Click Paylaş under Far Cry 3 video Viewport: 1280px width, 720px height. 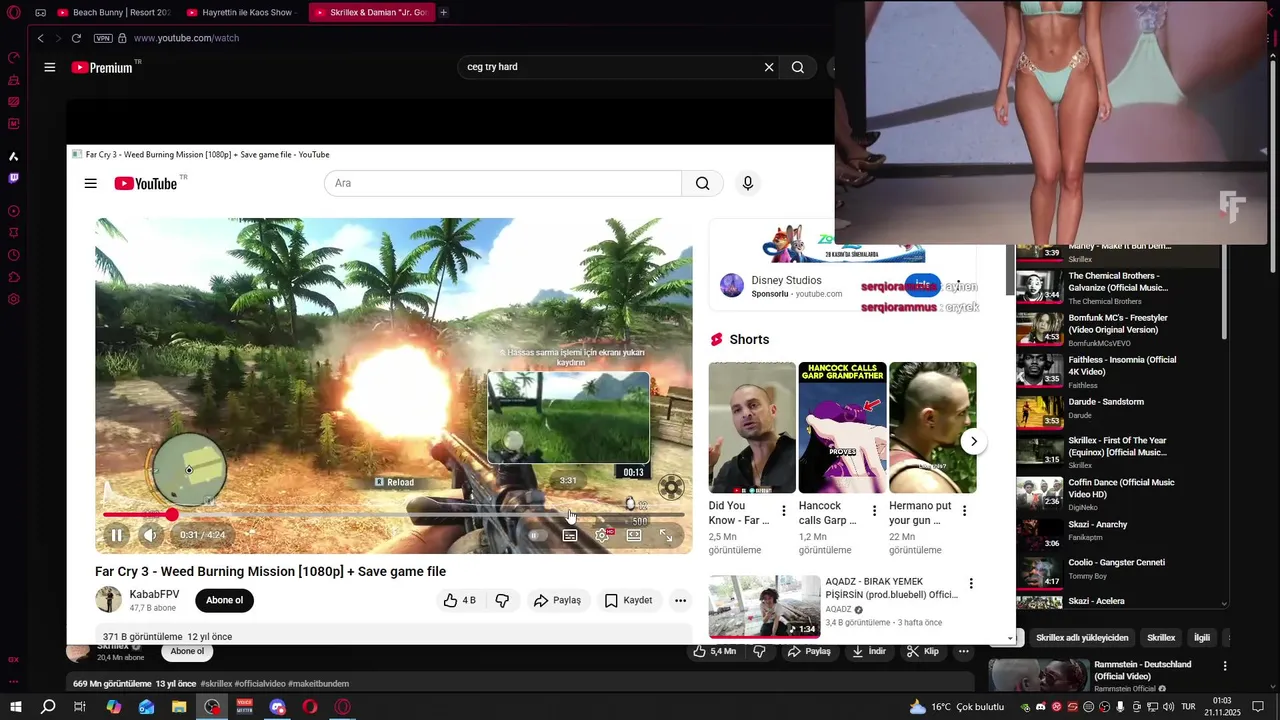coord(557,600)
